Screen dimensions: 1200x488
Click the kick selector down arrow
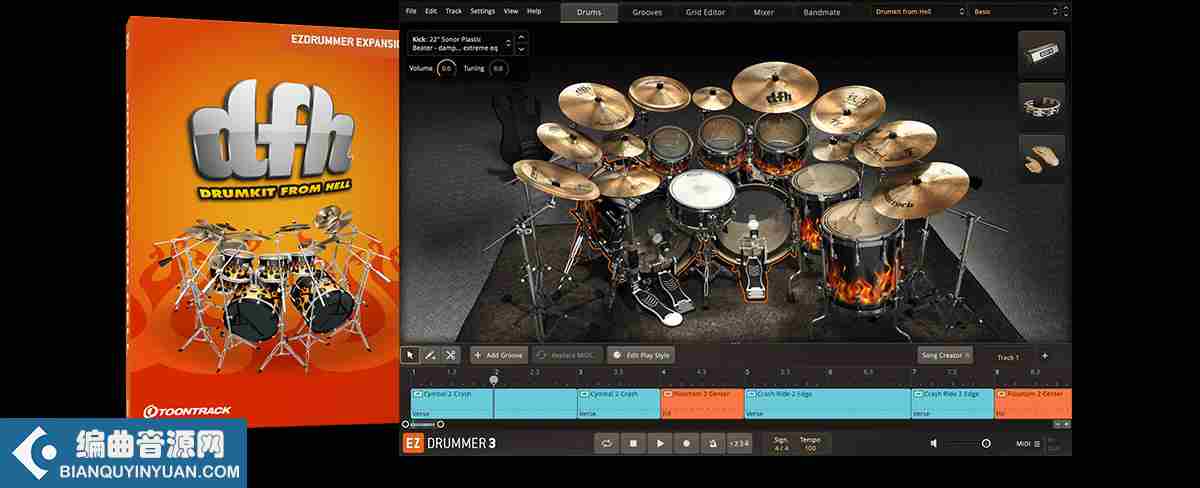521,49
